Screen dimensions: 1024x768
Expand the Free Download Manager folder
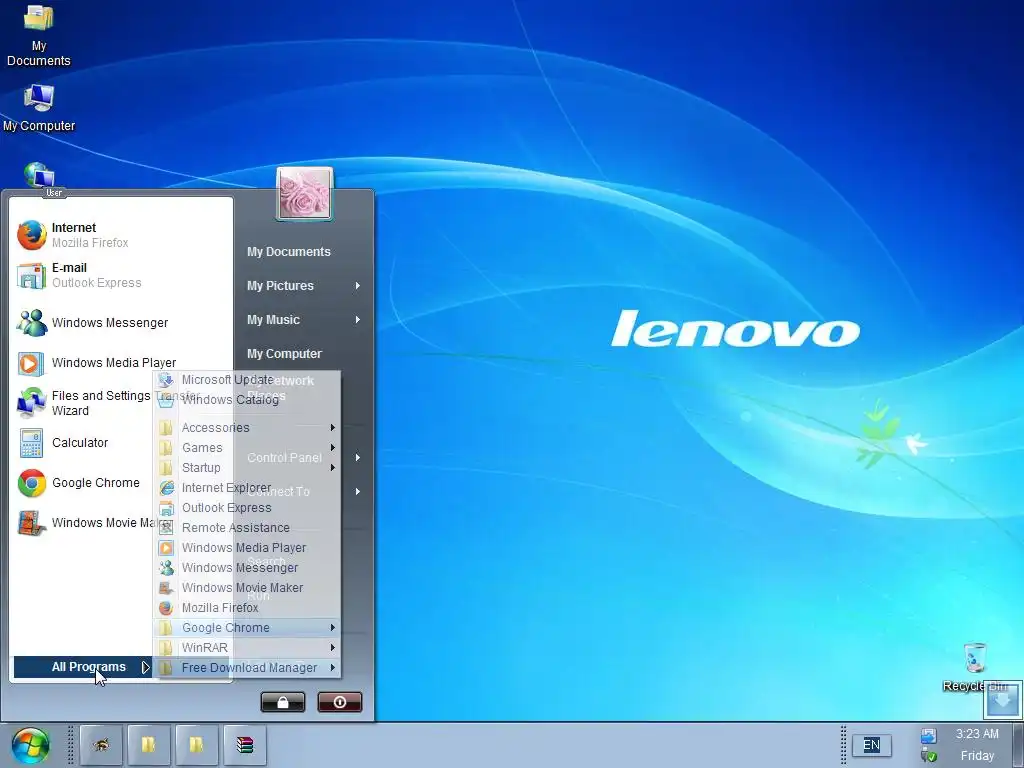click(x=247, y=667)
